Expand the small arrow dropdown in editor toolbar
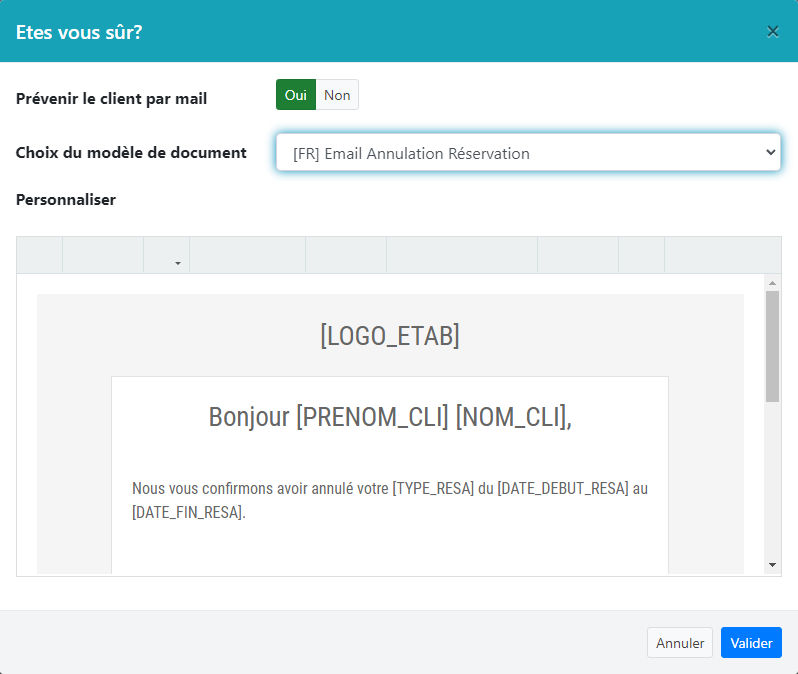 click(177, 263)
